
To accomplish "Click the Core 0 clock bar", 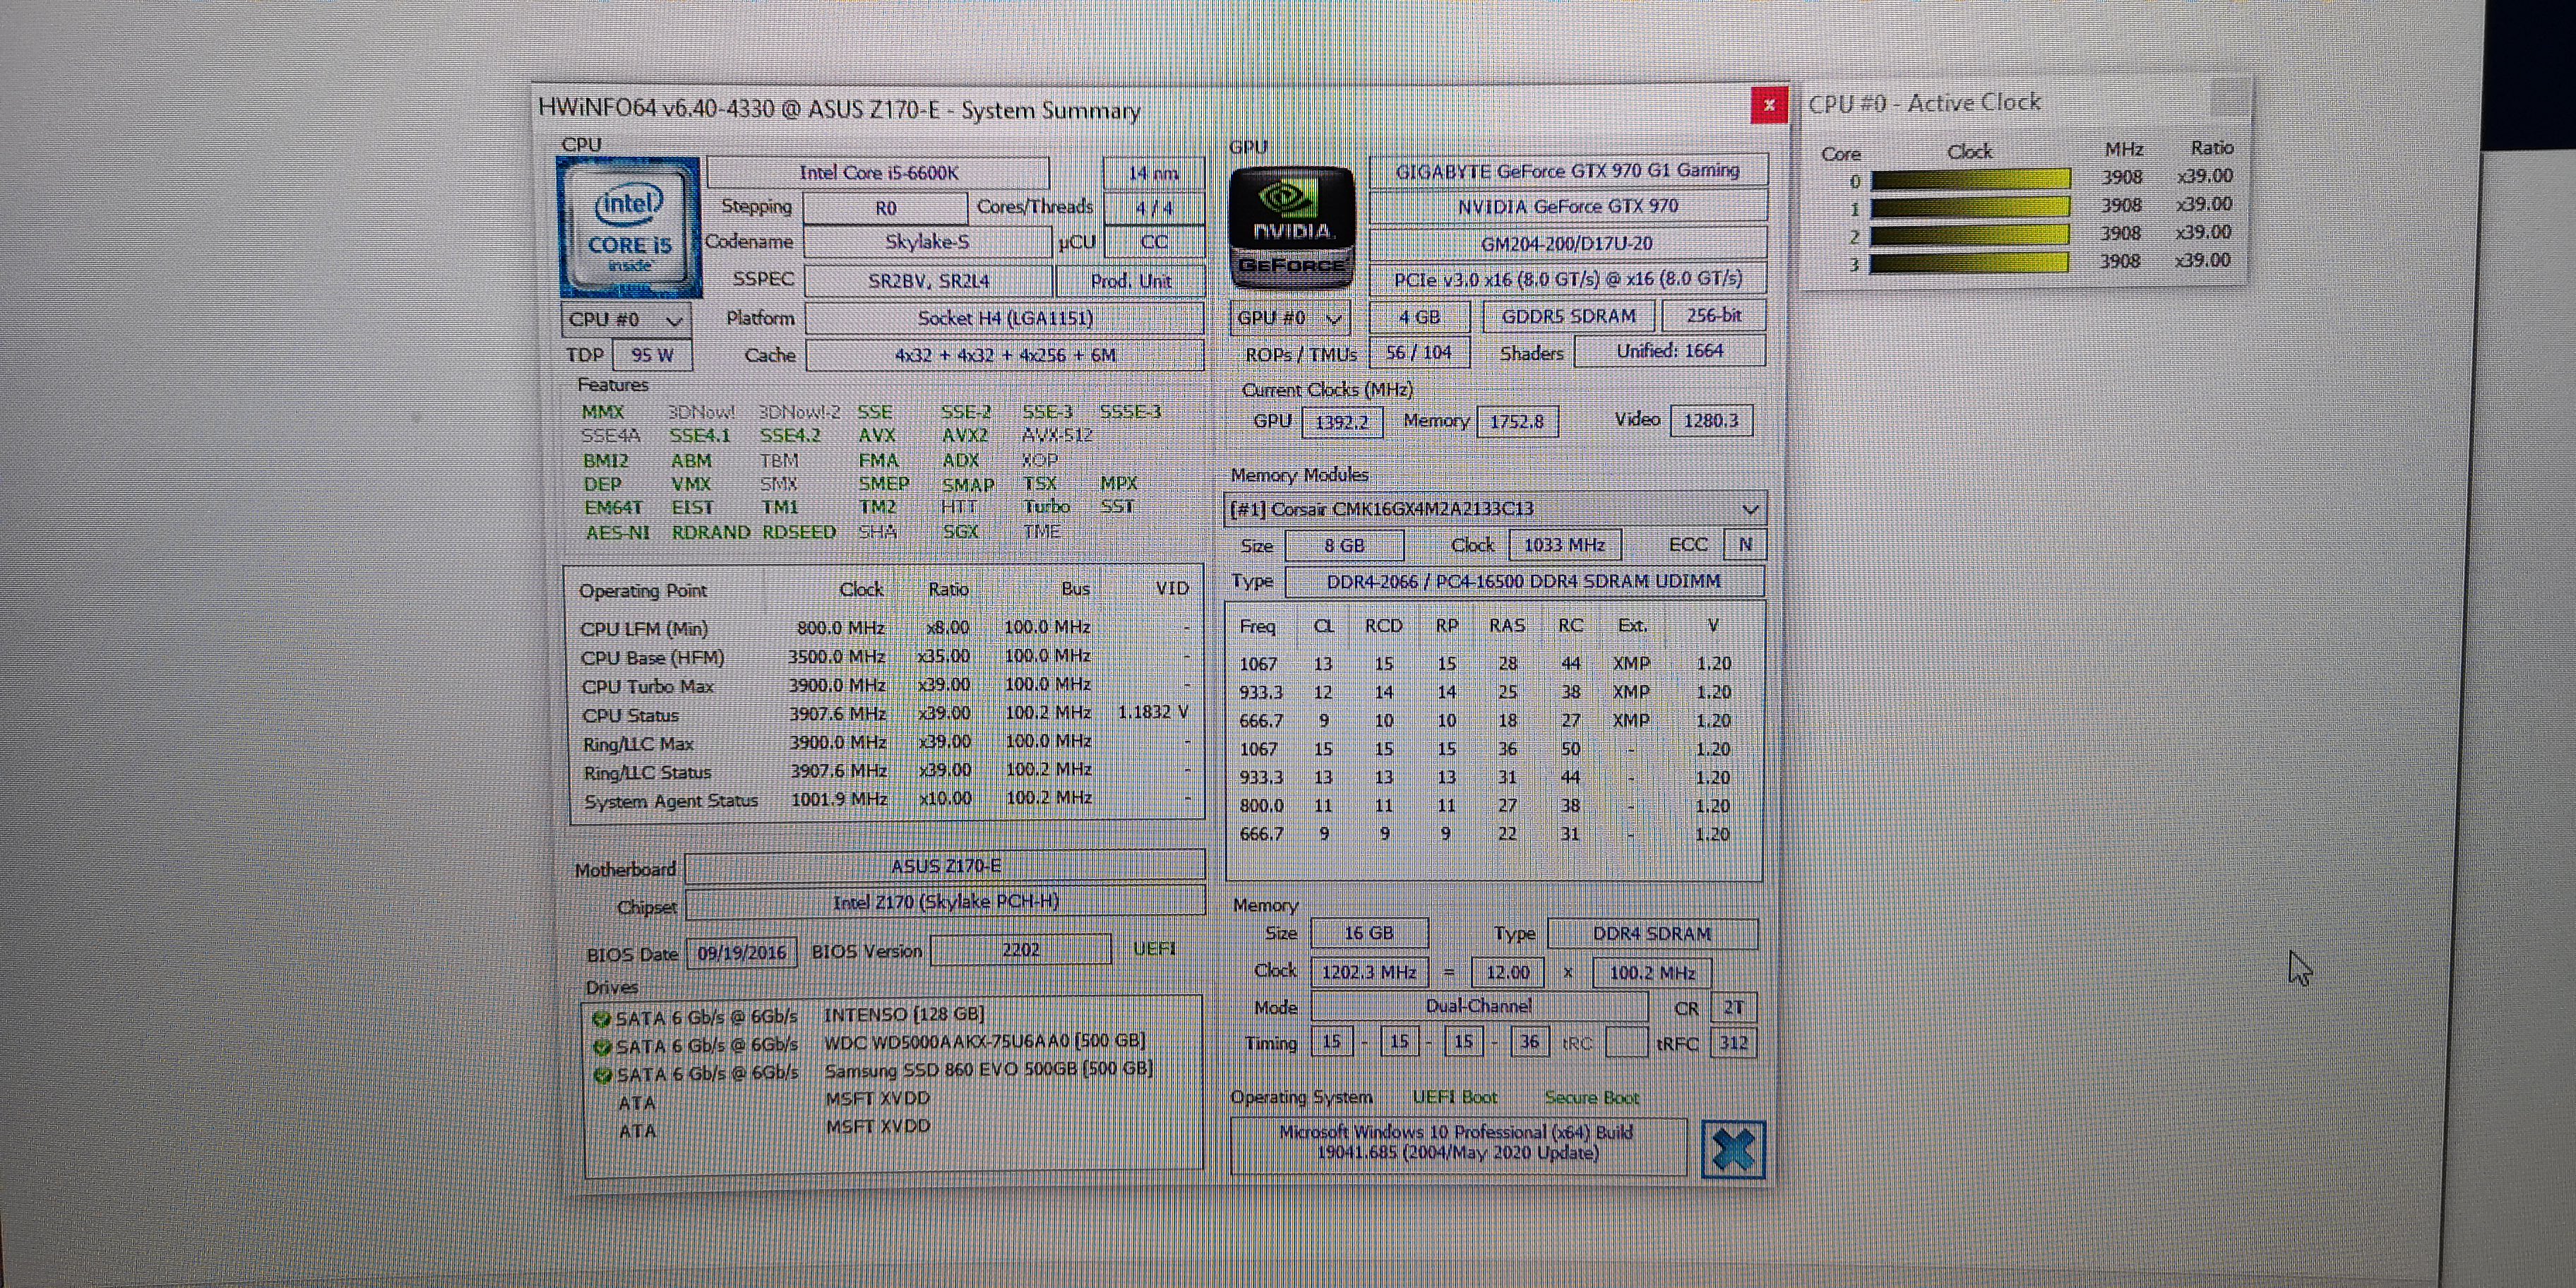I will pos(1969,180).
